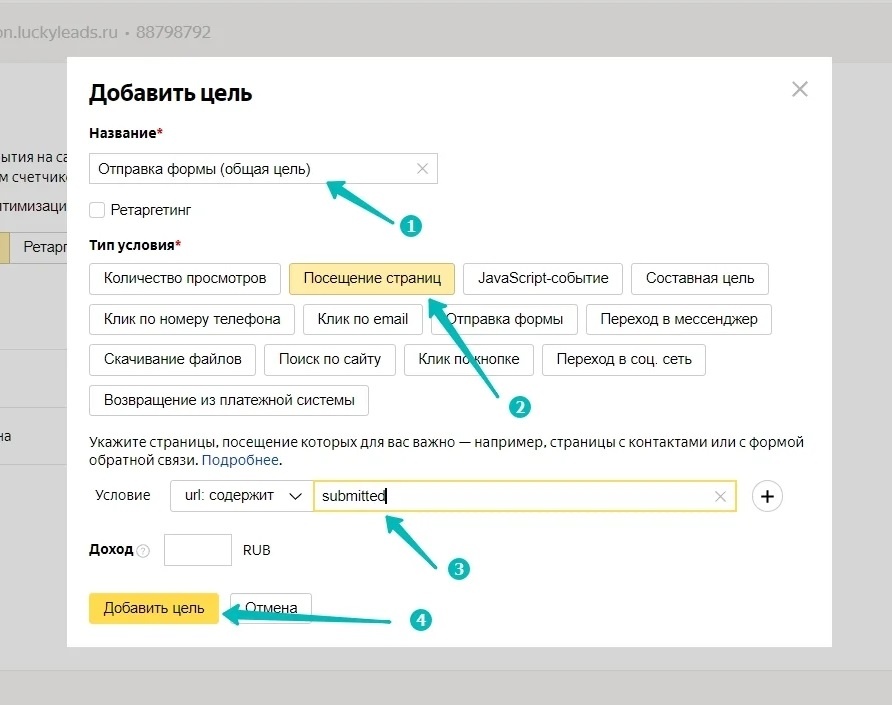Select Клик по email condition type
The width and height of the screenshot is (892, 705).
[x=362, y=319]
